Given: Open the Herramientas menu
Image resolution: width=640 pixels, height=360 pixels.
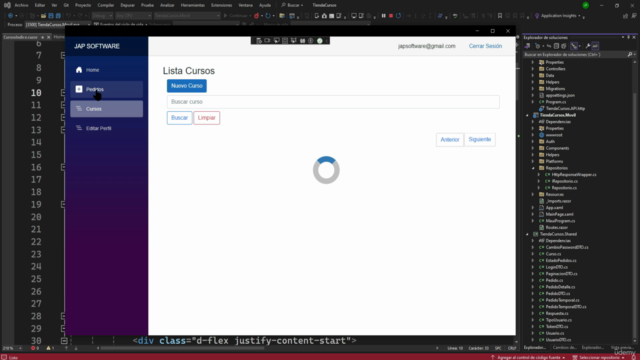Looking at the screenshot, I should [x=193, y=5].
